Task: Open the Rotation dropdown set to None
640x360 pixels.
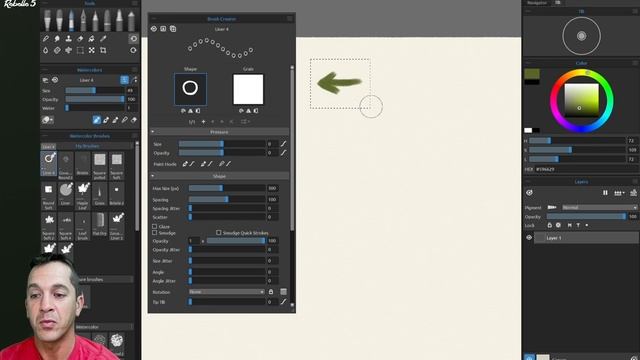Action: pyautogui.click(x=227, y=292)
